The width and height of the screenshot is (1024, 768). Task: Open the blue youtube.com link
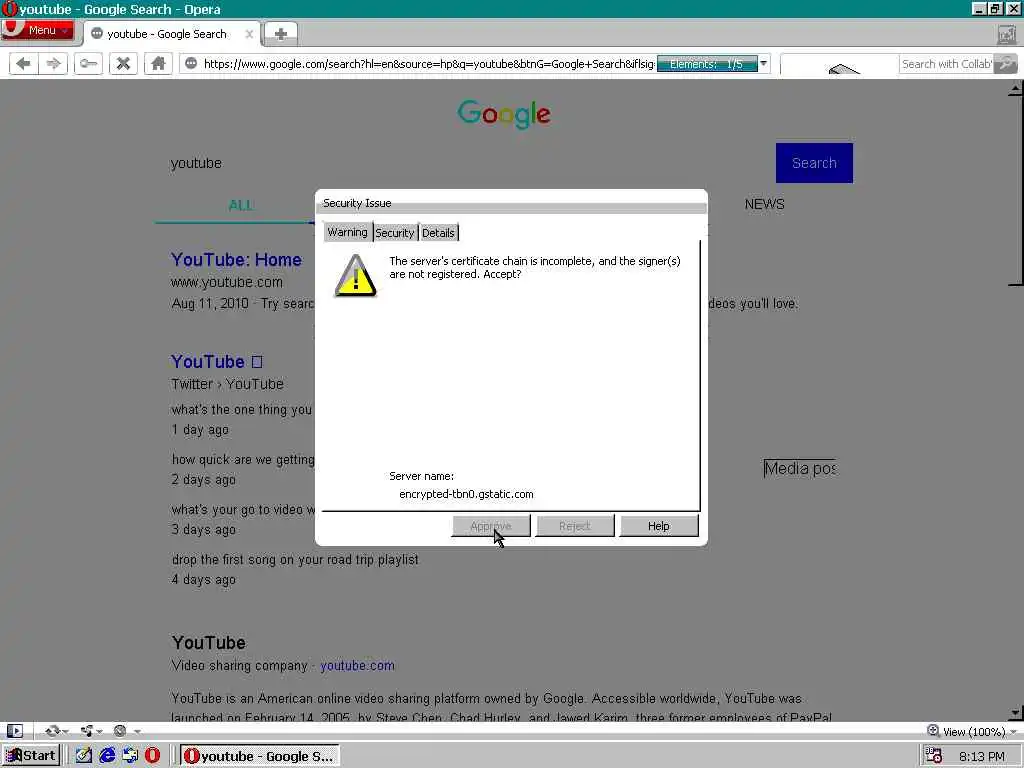[357, 665]
